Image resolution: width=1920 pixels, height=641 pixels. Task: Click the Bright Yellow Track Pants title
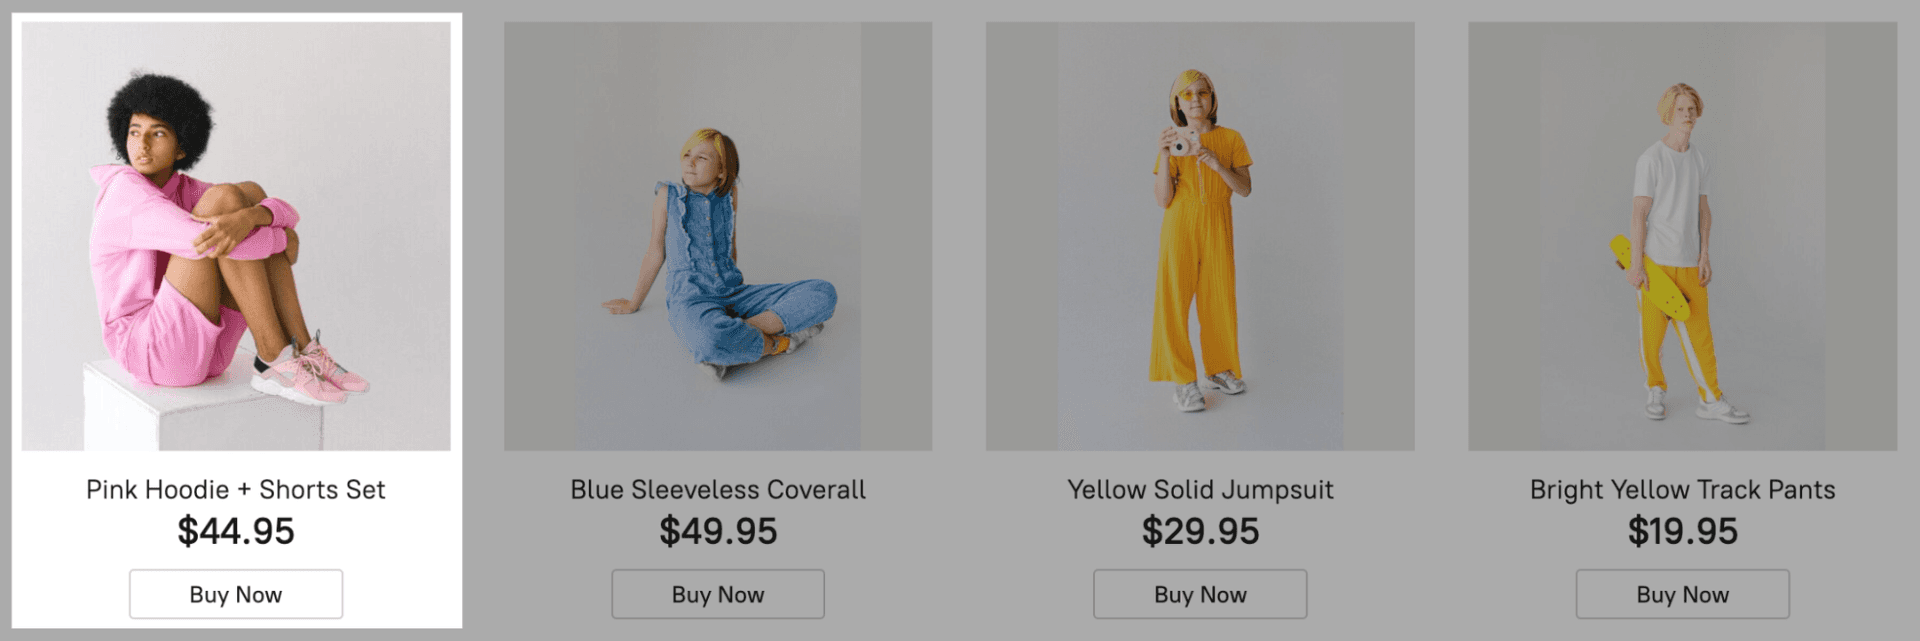(x=1682, y=489)
